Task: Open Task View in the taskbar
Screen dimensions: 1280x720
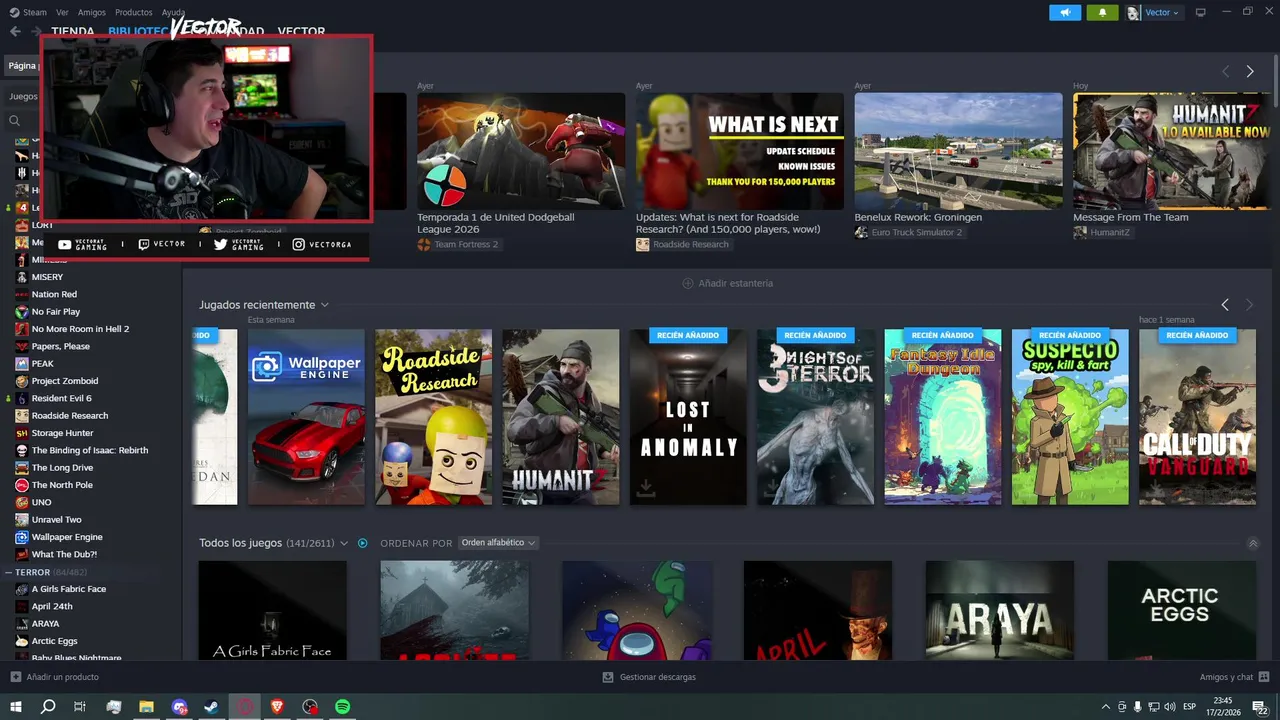Action: point(80,707)
